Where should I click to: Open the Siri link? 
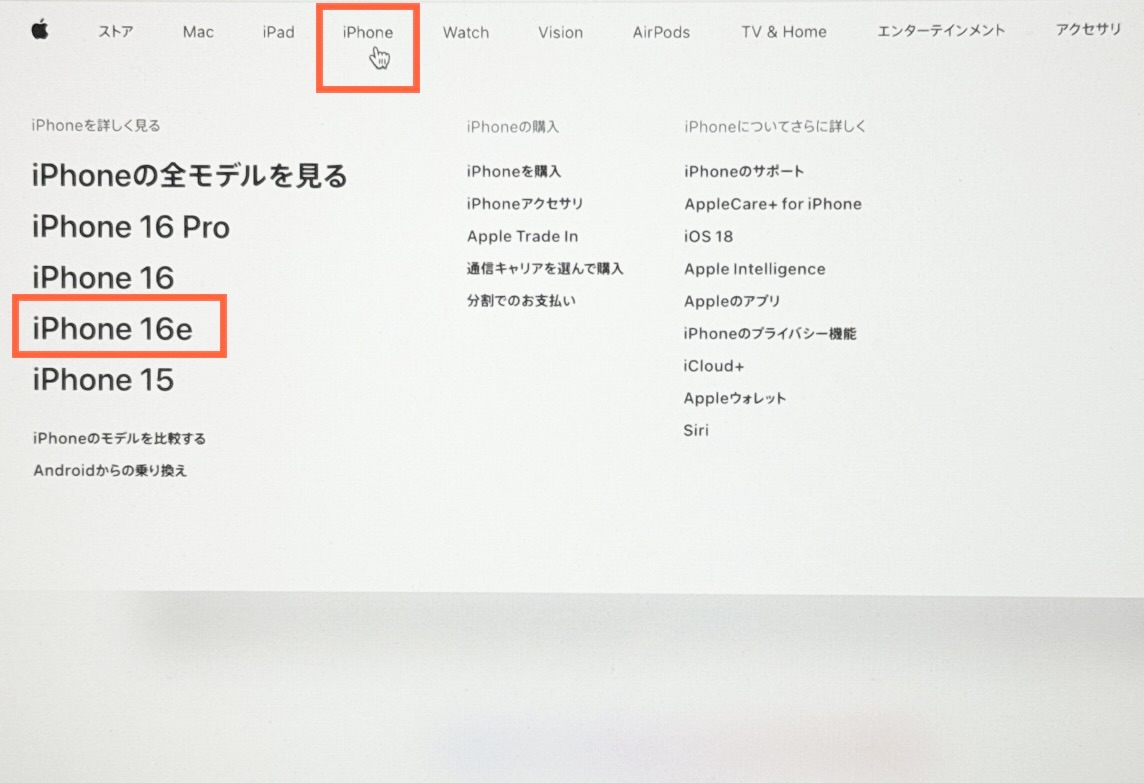pos(696,430)
